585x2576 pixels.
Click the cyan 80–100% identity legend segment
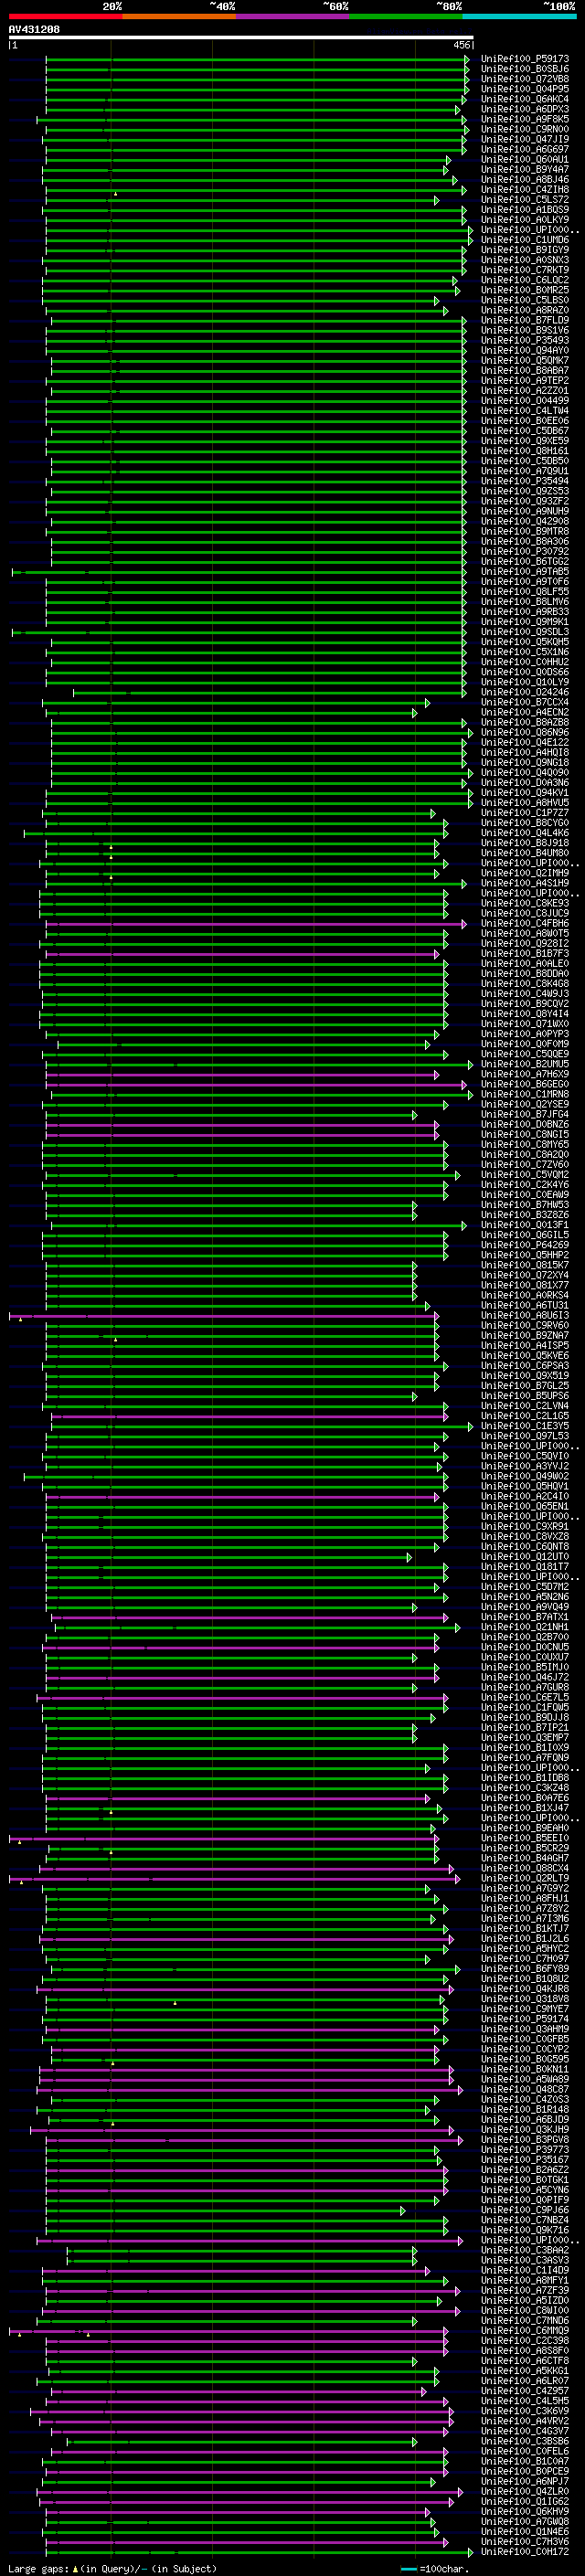pos(519,16)
